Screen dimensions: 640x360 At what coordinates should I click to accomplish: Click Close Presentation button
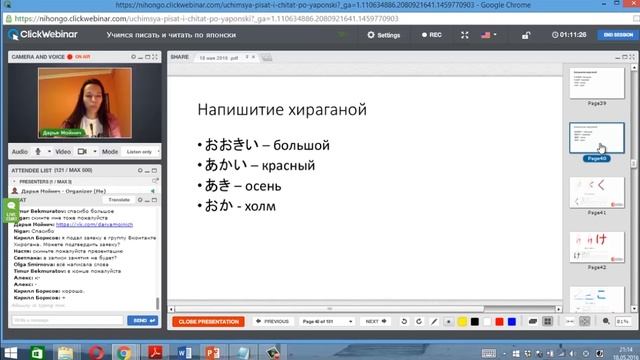[209, 322]
